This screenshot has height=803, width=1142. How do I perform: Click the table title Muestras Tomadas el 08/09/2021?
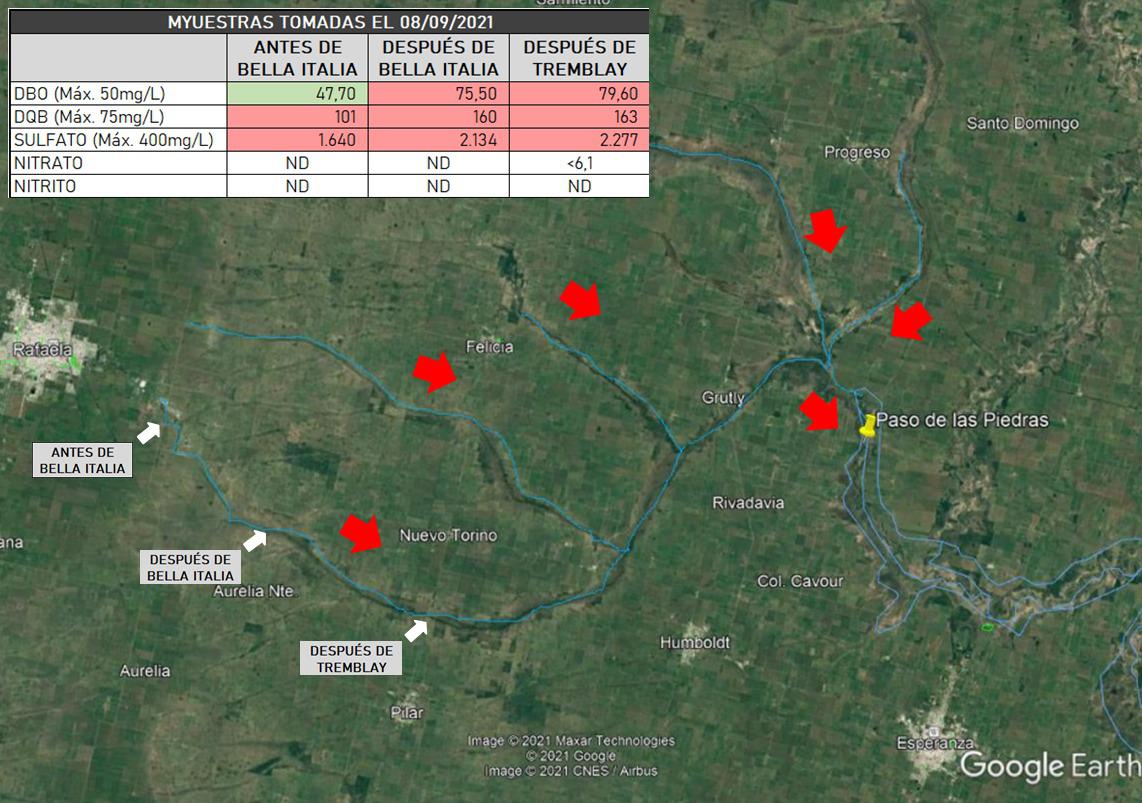(x=329, y=21)
